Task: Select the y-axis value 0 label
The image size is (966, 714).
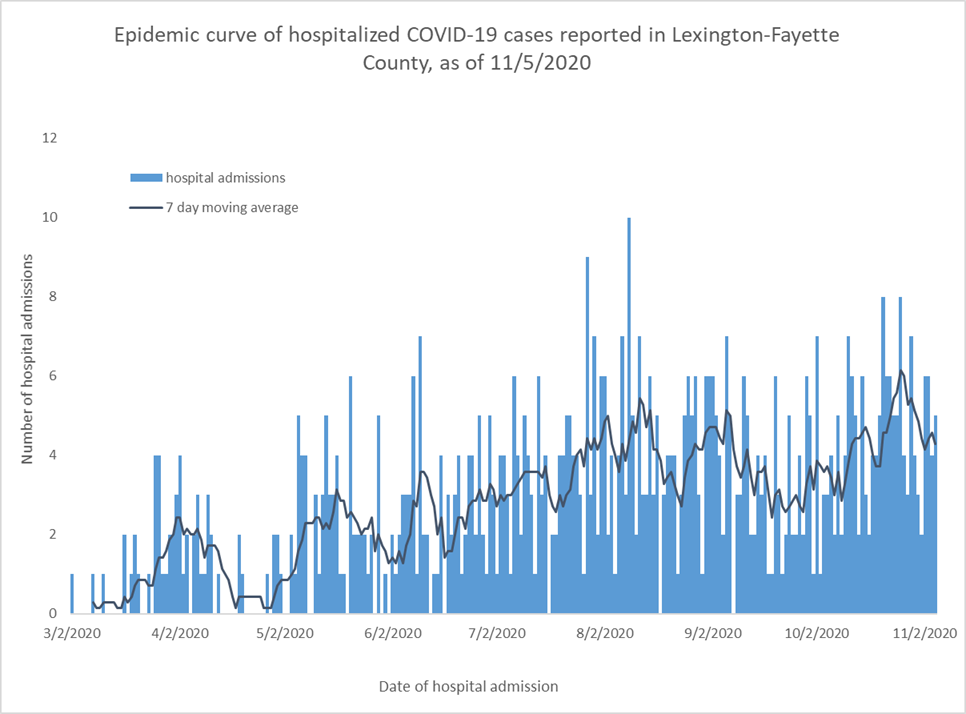Action: [x=53, y=613]
